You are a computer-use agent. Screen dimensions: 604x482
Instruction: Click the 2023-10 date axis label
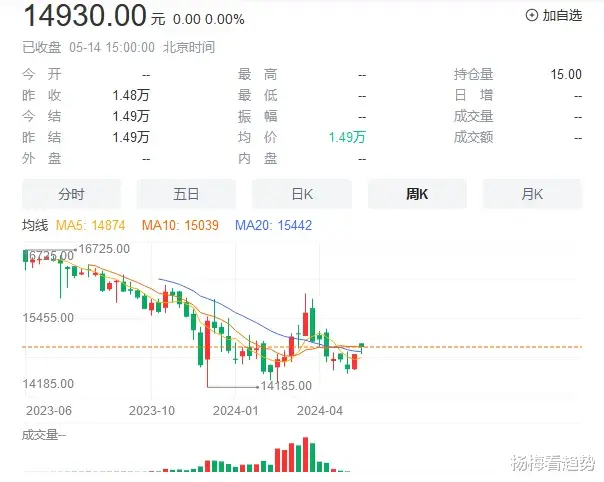click(x=152, y=411)
